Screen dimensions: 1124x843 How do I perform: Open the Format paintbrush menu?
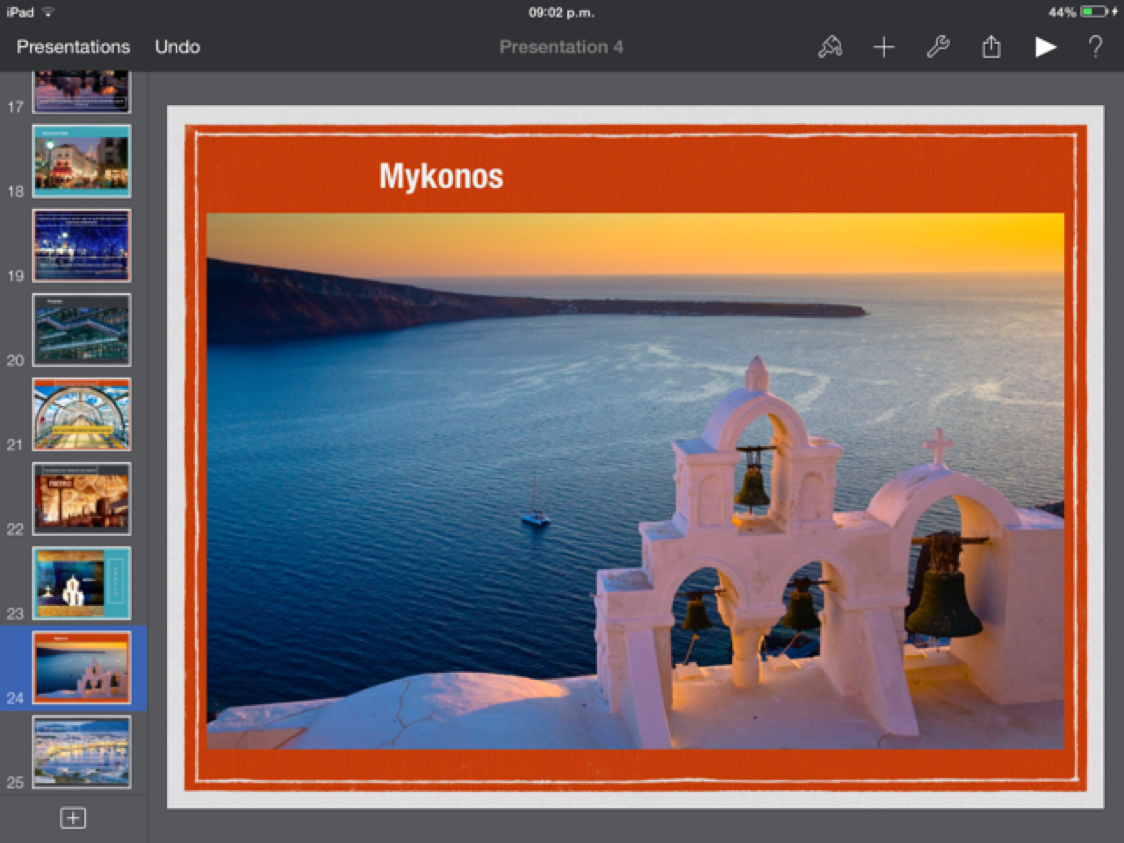coord(830,47)
